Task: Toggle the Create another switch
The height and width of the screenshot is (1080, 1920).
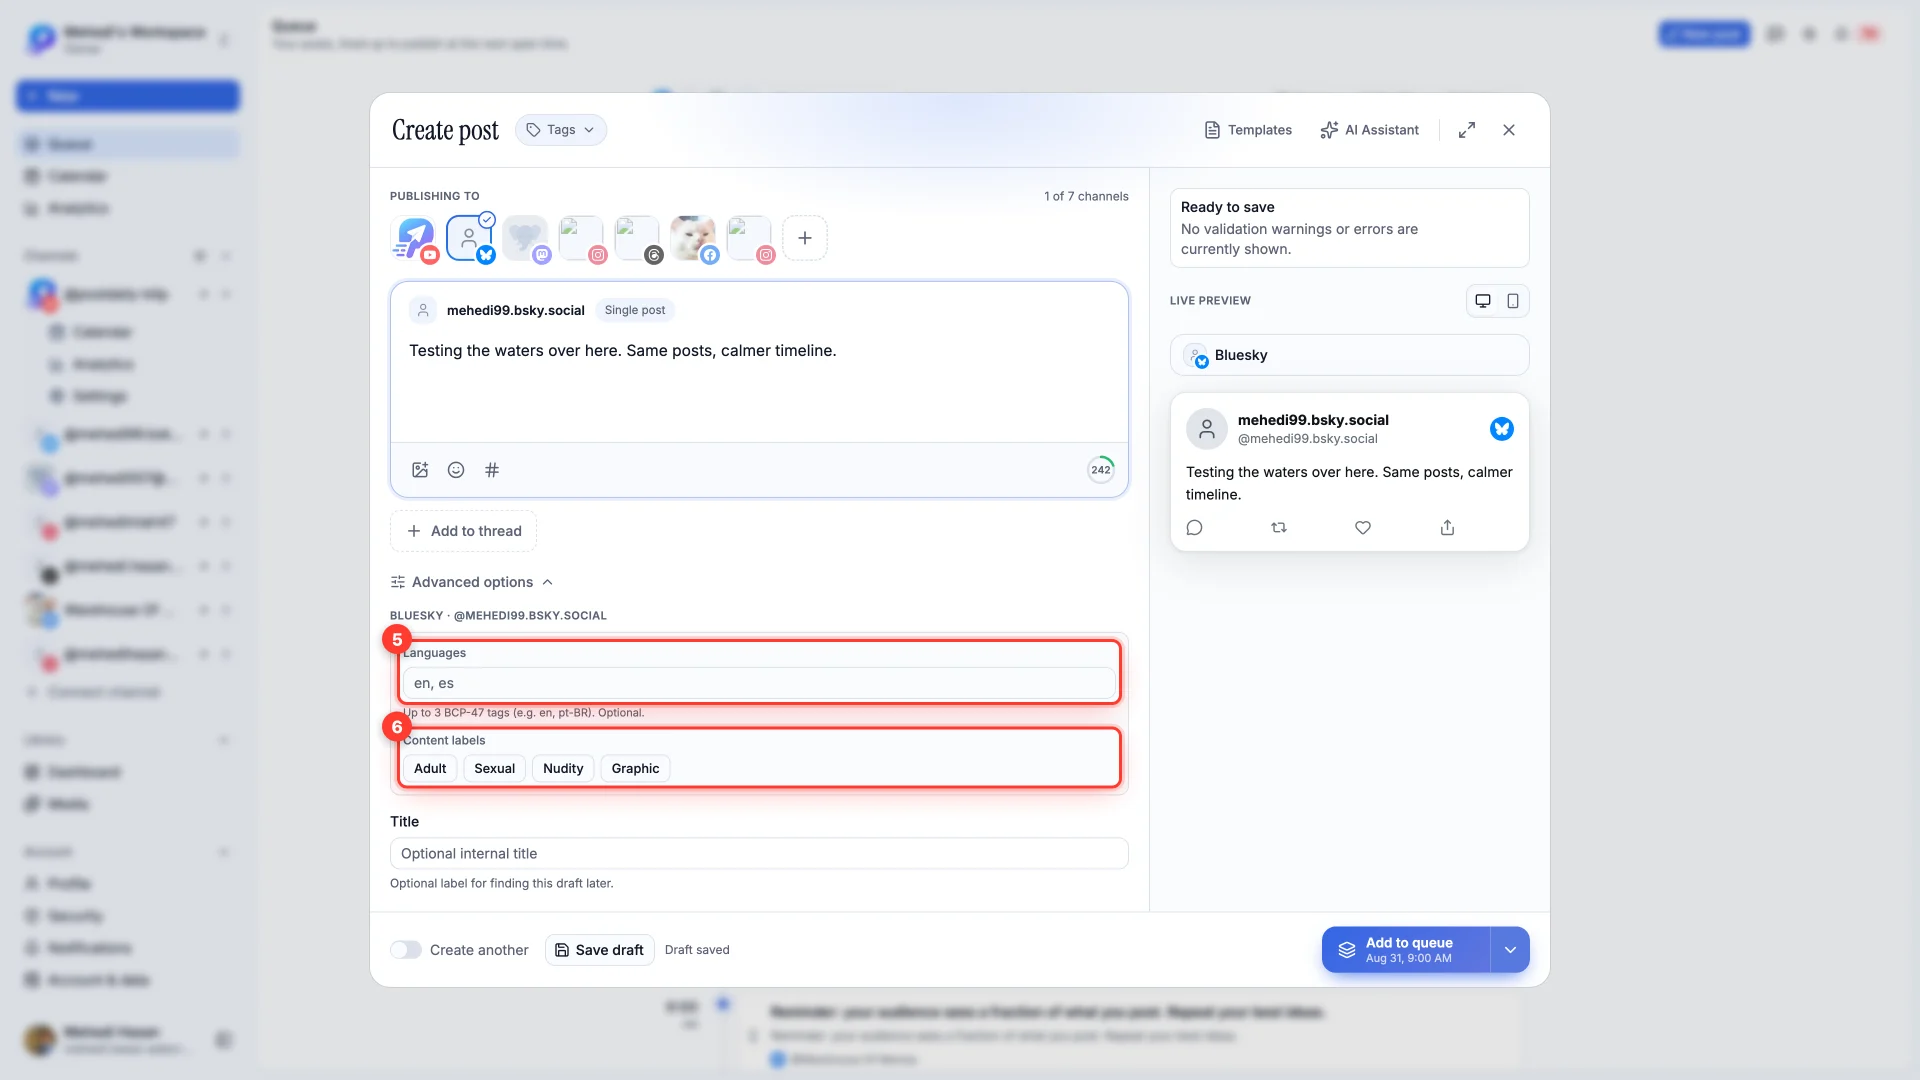Action: coord(406,950)
